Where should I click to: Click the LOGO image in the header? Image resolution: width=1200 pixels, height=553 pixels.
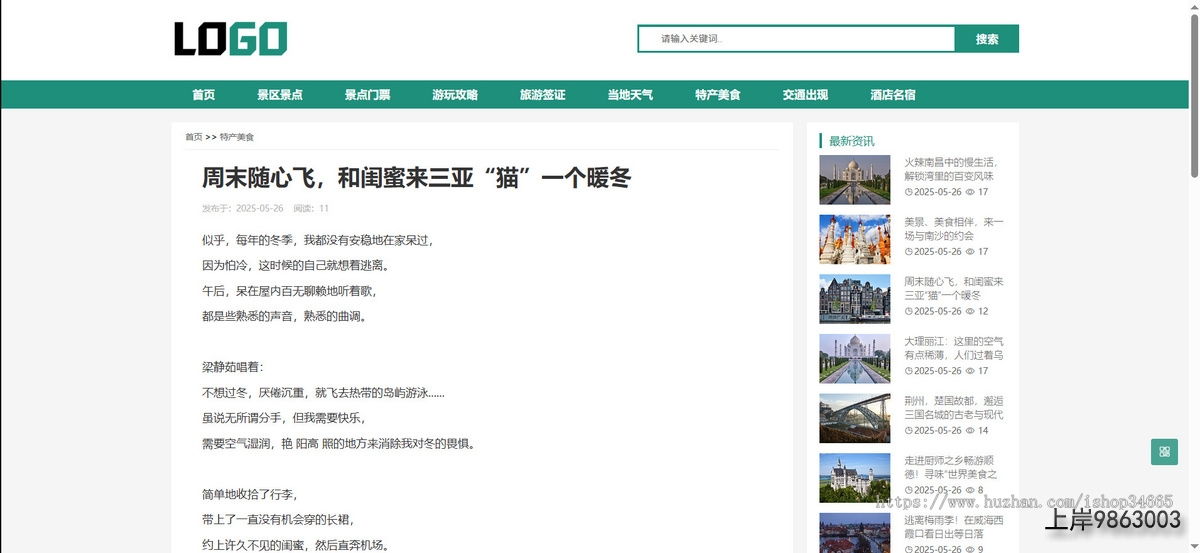[x=231, y=39]
